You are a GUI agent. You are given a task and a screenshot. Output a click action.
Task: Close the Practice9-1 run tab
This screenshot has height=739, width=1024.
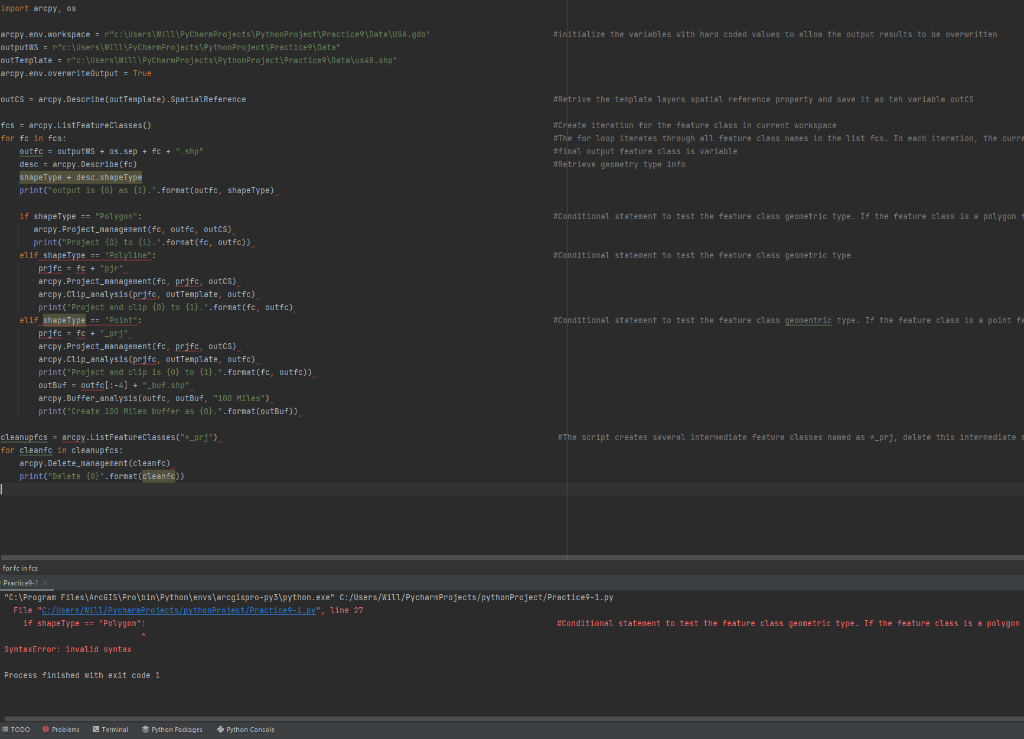pyautogui.click(x=45, y=583)
